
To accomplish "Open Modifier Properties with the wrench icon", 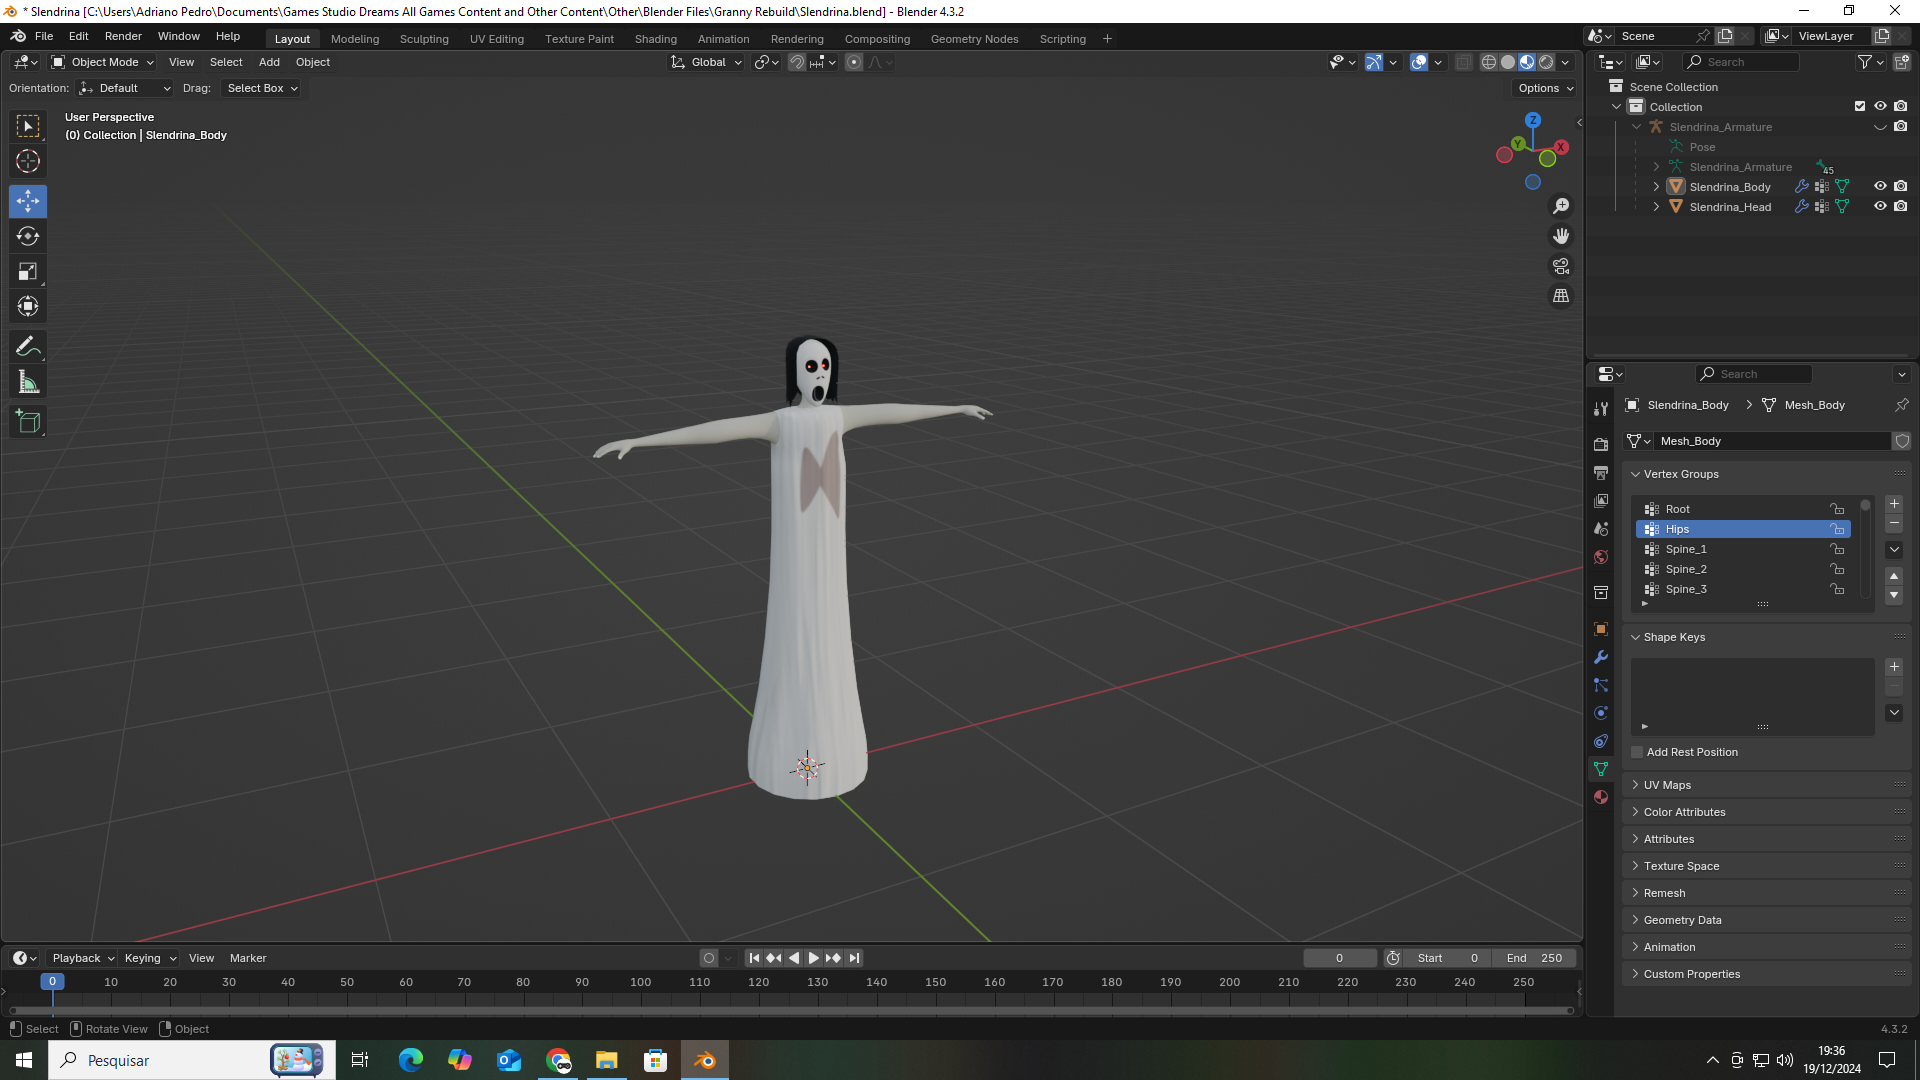I will [1600, 658].
